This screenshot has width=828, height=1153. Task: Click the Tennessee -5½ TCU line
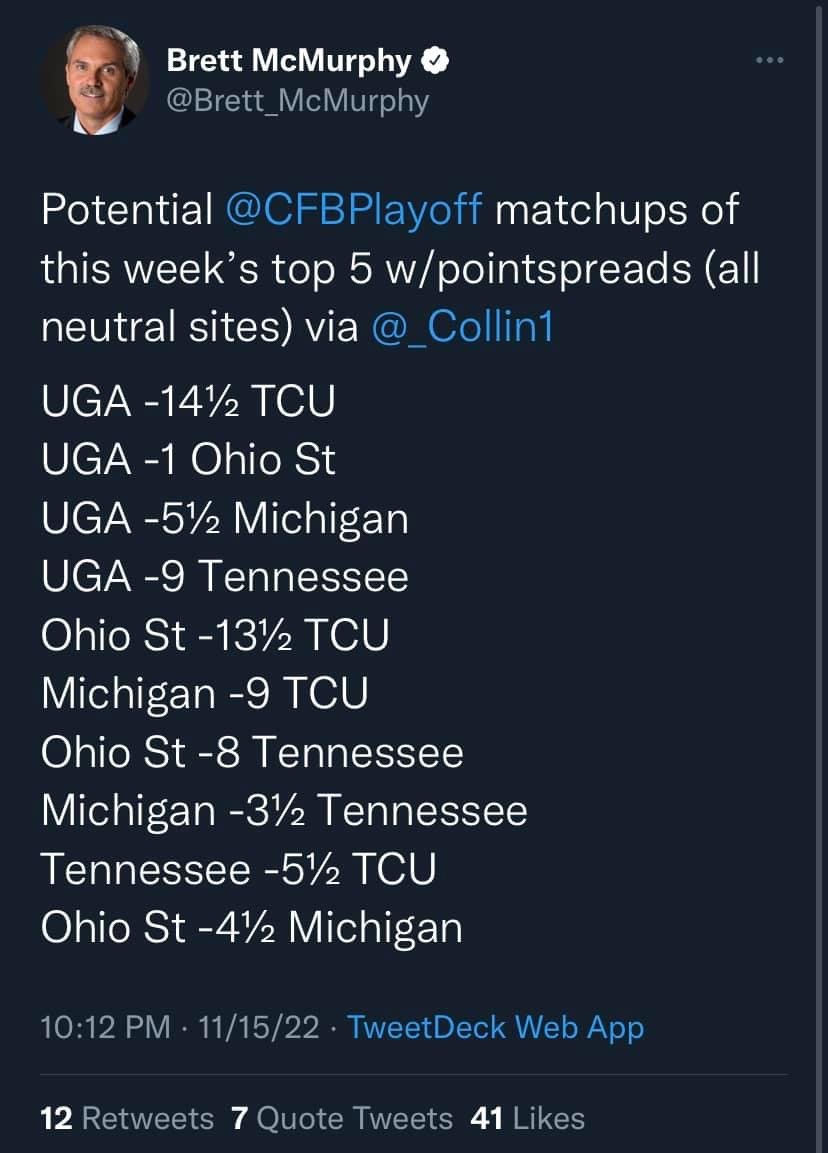coord(238,869)
